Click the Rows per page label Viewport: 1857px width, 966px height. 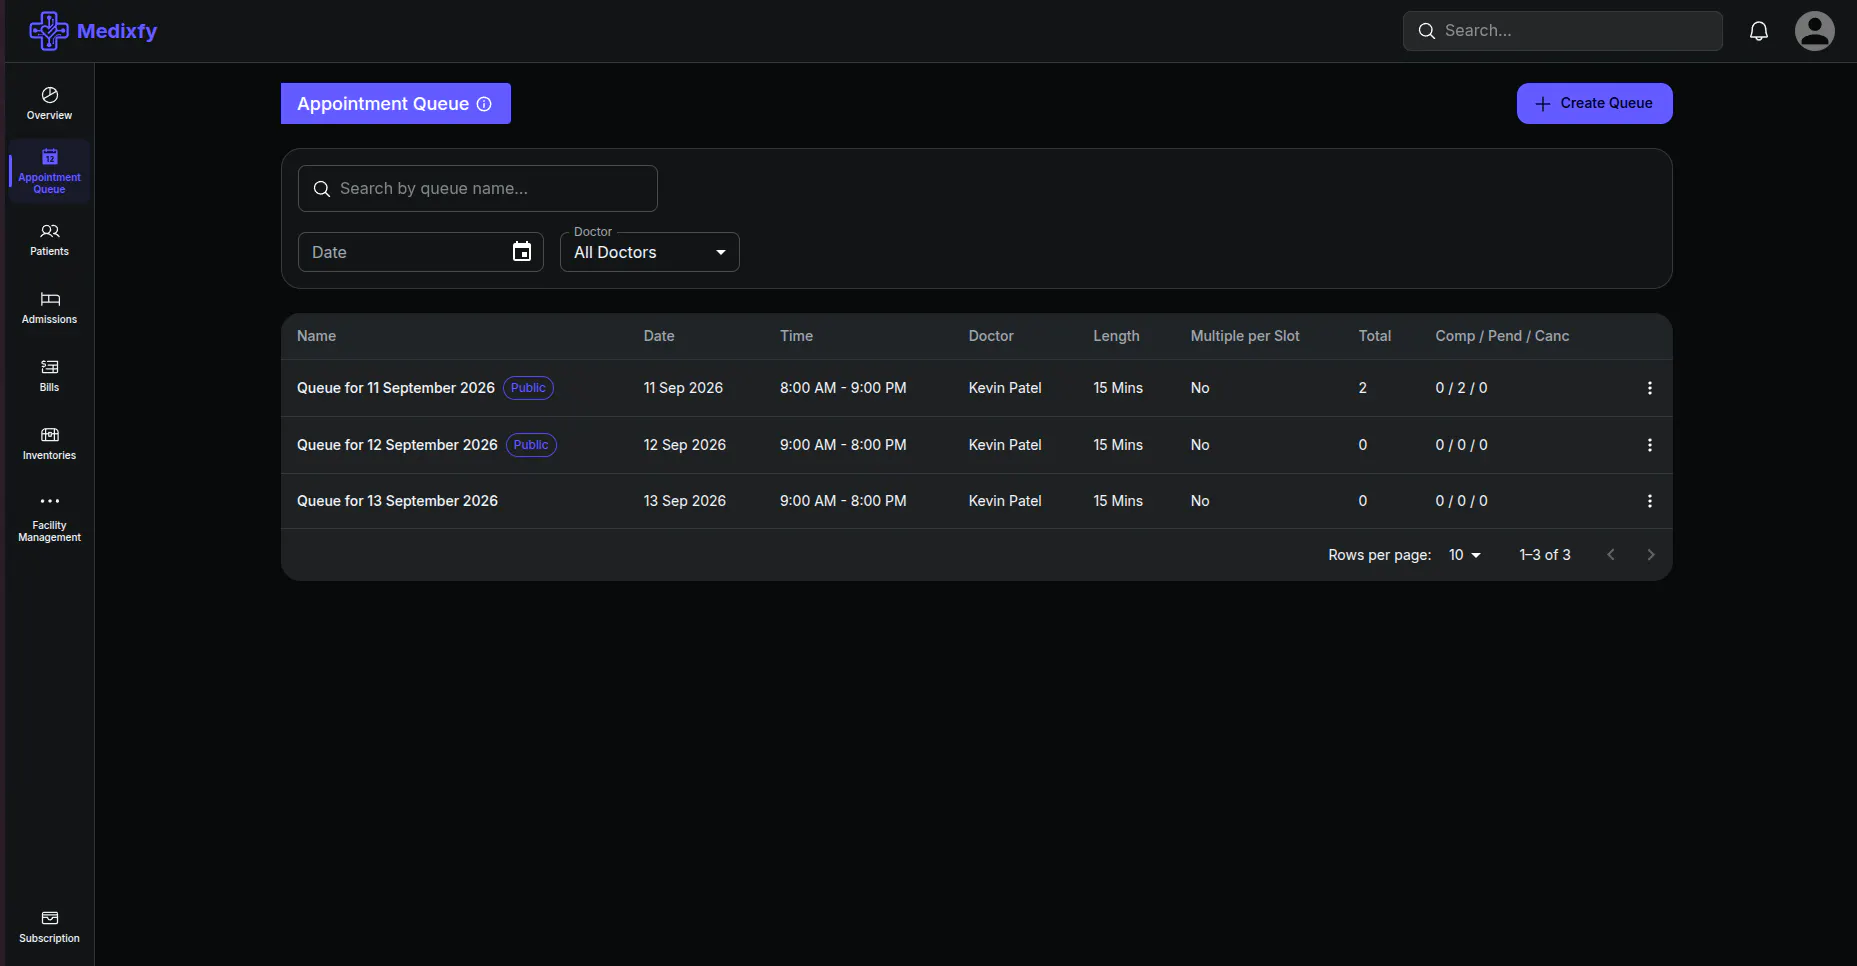(x=1379, y=555)
